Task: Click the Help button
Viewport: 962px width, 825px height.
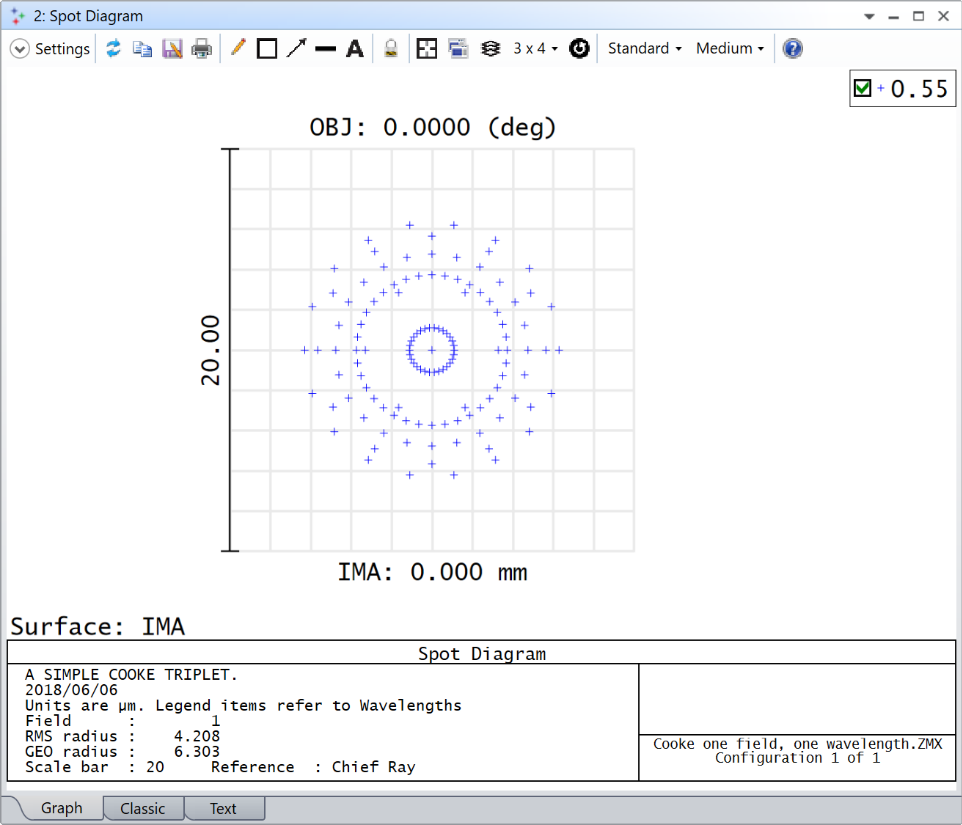Action: pyautogui.click(x=792, y=48)
